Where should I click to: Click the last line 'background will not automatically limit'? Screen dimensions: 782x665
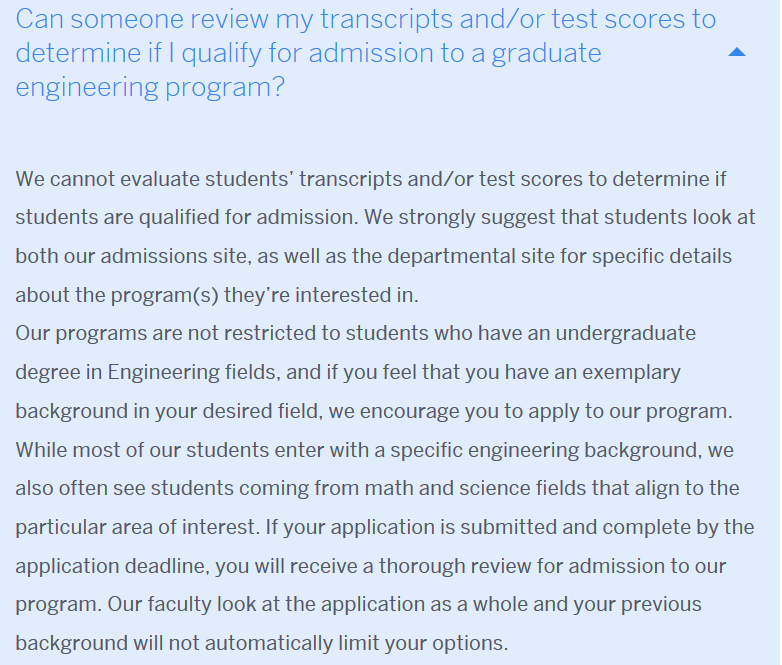click(262, 643)
